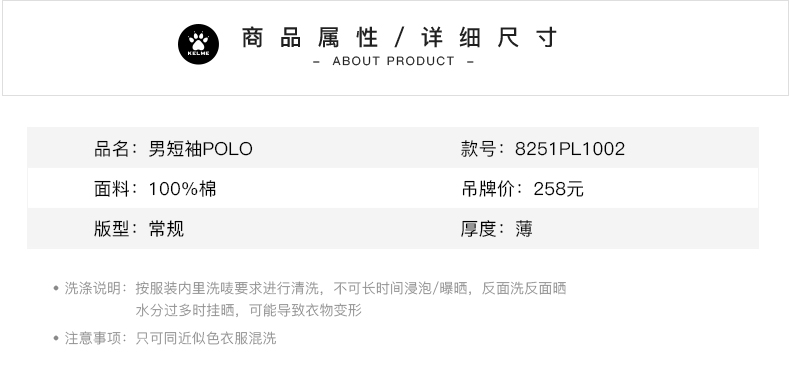This screenshot has height=380, width=790.
Task: Click the fit value 常规
Action: 166,229
